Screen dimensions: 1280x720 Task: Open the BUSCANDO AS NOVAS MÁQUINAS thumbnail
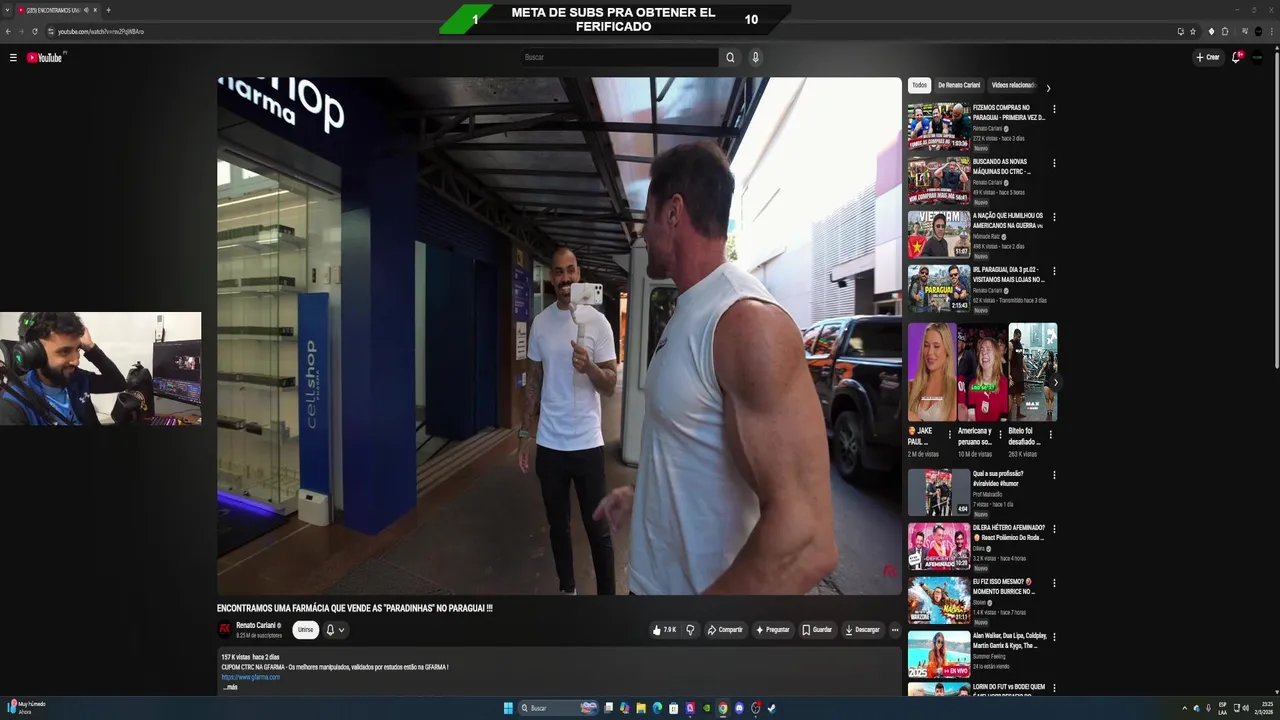(939, 180)
